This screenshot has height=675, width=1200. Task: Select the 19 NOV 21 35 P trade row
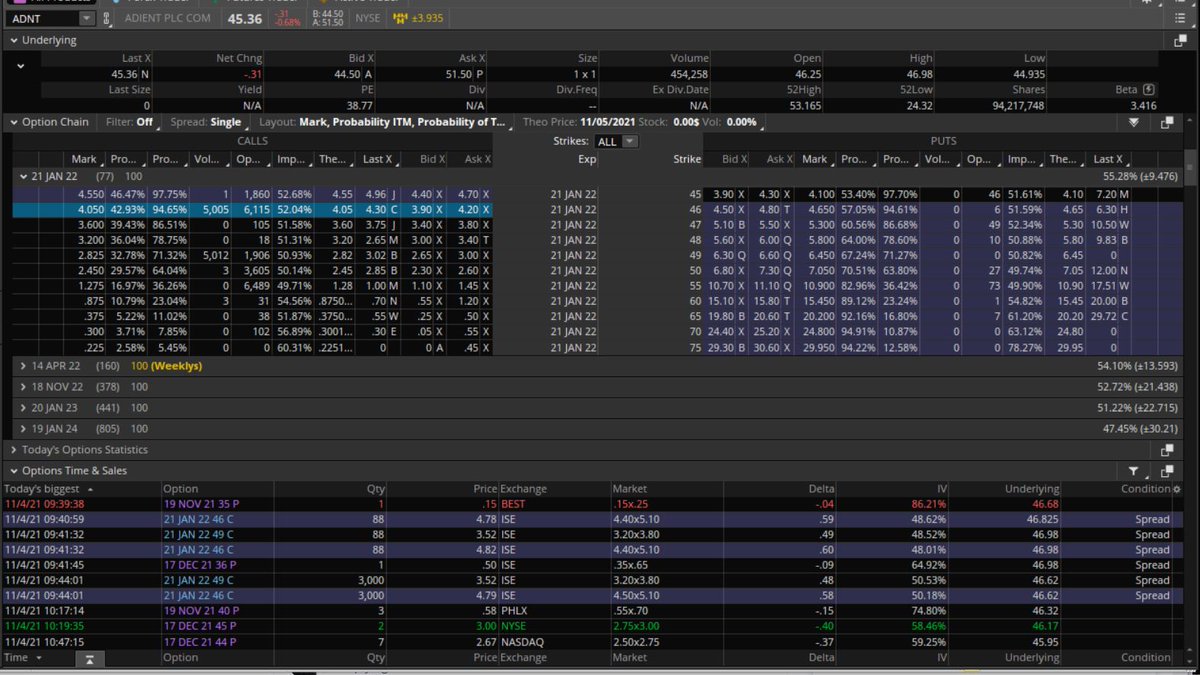click(x=588, y=504)
